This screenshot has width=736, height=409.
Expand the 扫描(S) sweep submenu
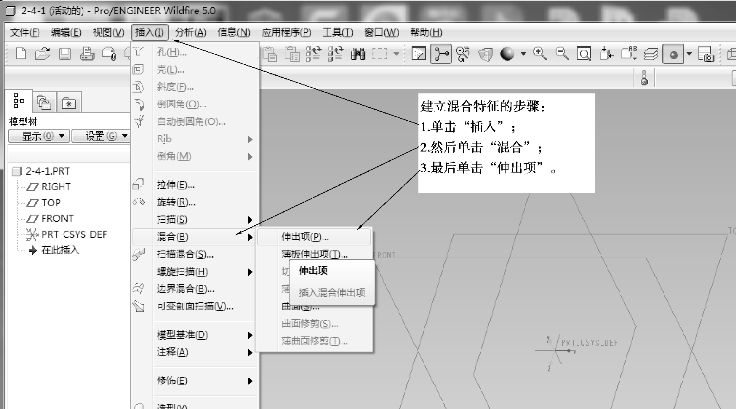click(195, 220)
